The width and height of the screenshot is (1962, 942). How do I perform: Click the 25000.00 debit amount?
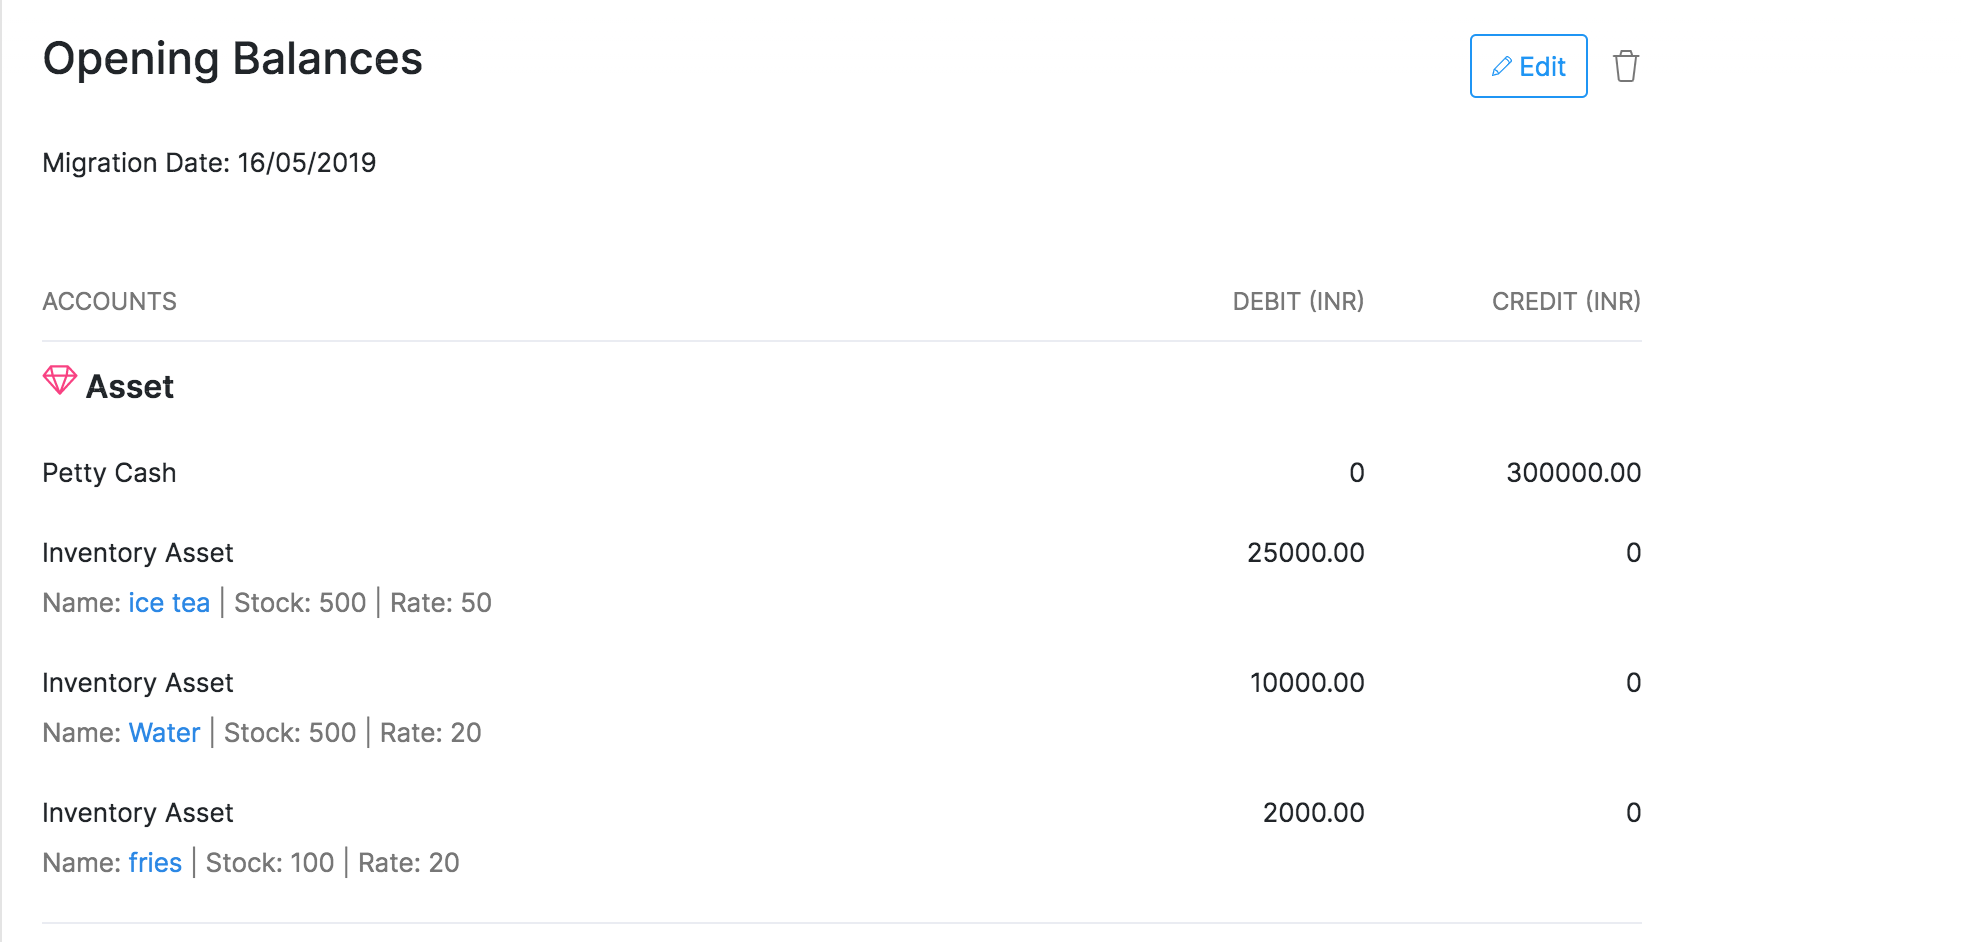[x=1305, y=553]
